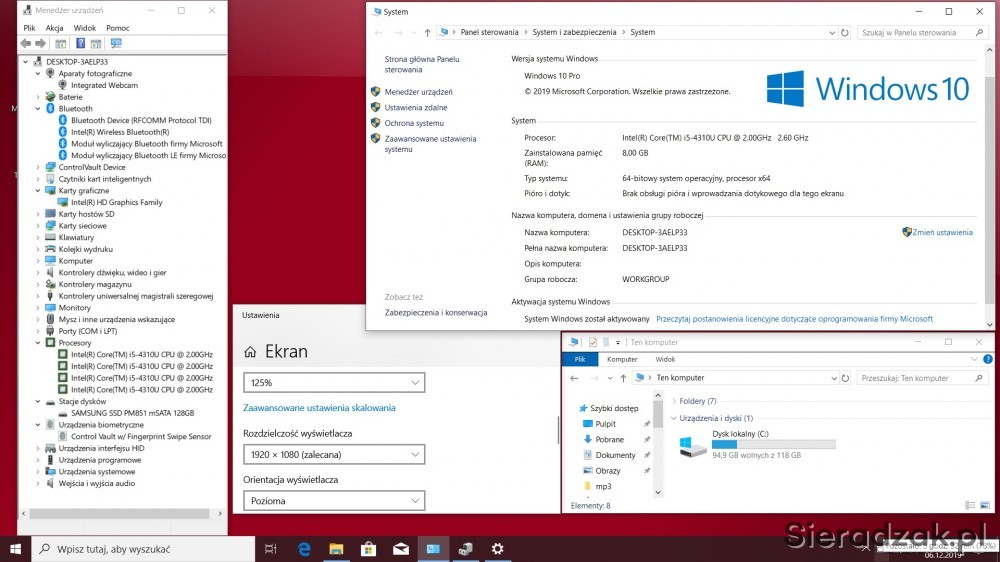
Task: Open Ochrona systemu link
Action: (414, 123)
